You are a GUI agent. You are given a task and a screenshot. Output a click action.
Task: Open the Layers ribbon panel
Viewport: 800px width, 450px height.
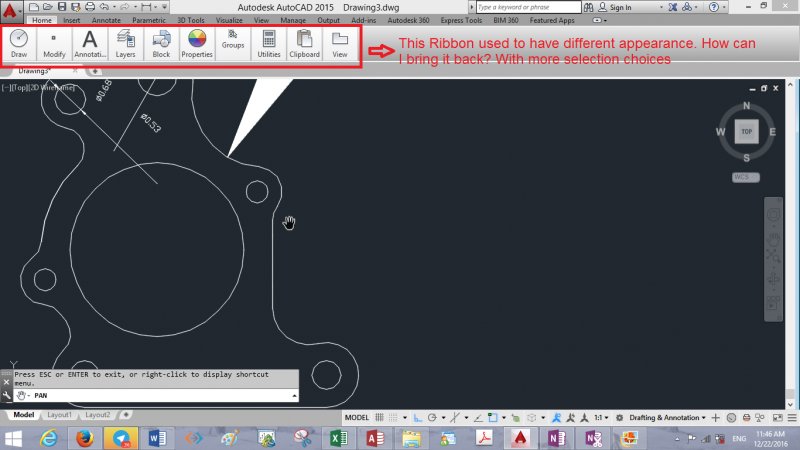tap(125, 43)
